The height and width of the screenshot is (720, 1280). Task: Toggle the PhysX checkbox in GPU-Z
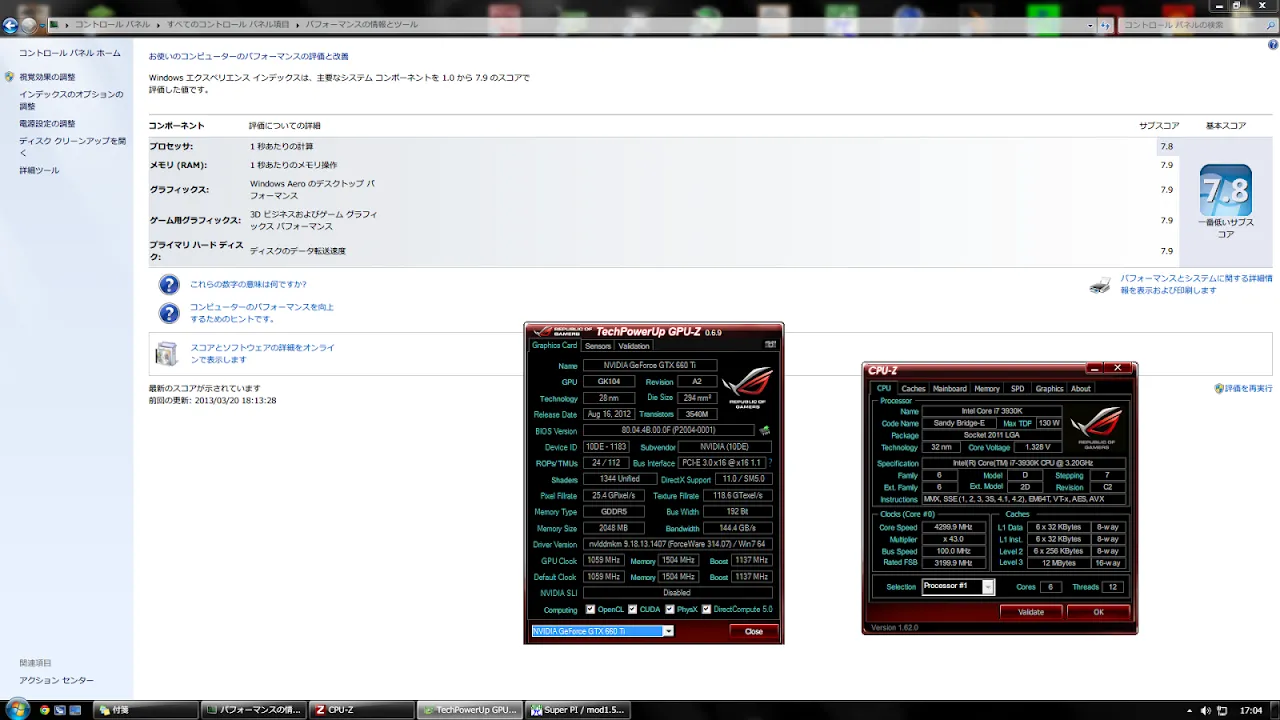click(x=670, y=609)
